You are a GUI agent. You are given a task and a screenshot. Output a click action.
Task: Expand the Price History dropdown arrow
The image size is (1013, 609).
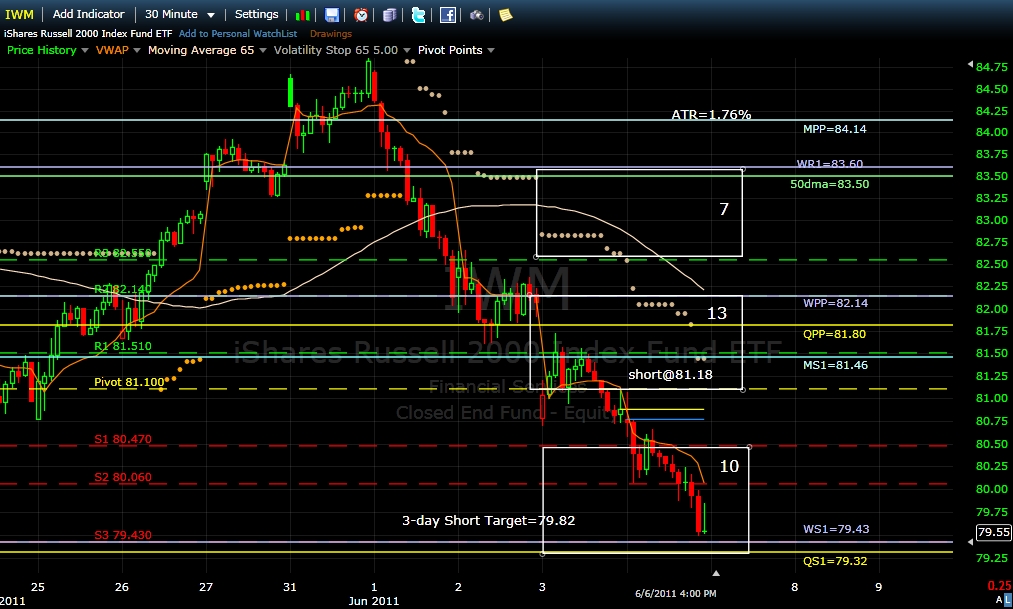pos(85,50)
